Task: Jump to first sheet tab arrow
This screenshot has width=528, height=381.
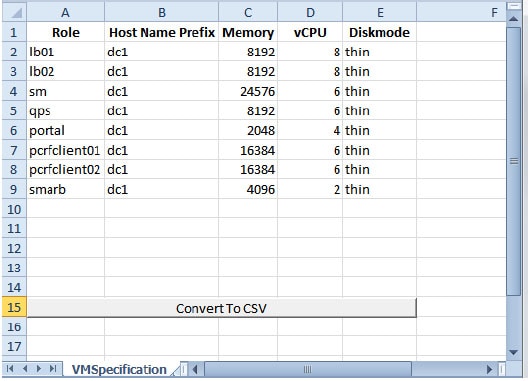Action: [x=10, y=369]
